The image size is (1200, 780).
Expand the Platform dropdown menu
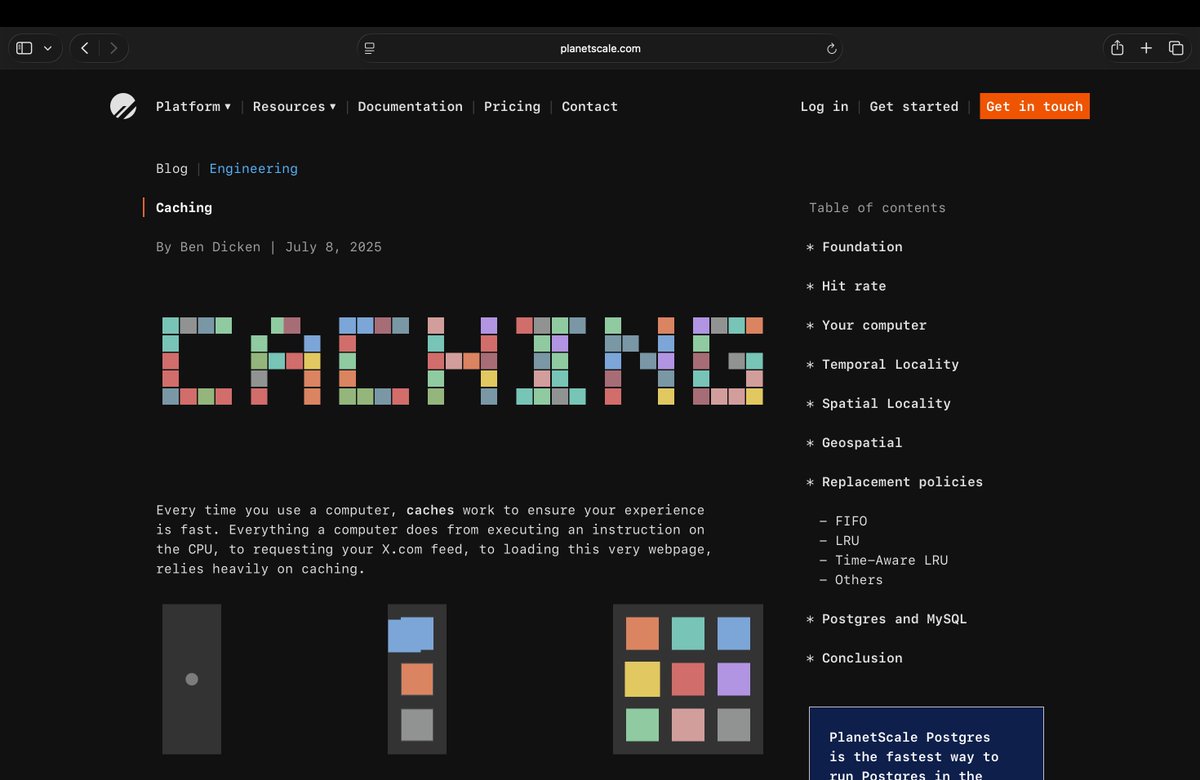[193, 106]
